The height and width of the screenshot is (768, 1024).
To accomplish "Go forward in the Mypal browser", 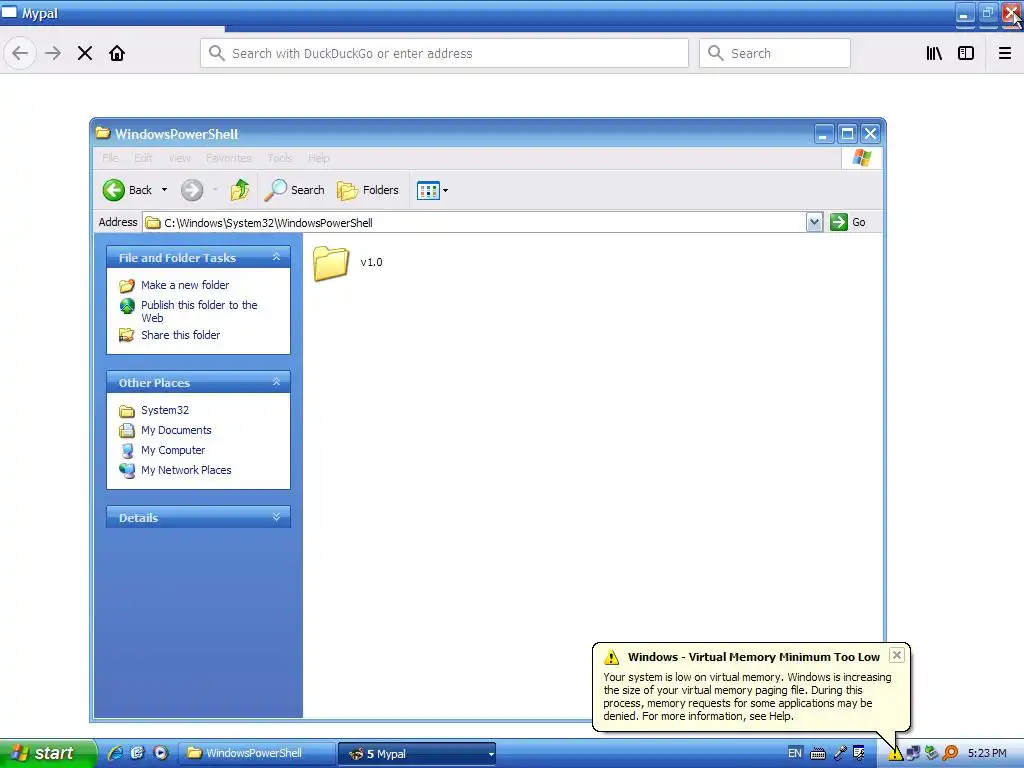I will [53, 53].
